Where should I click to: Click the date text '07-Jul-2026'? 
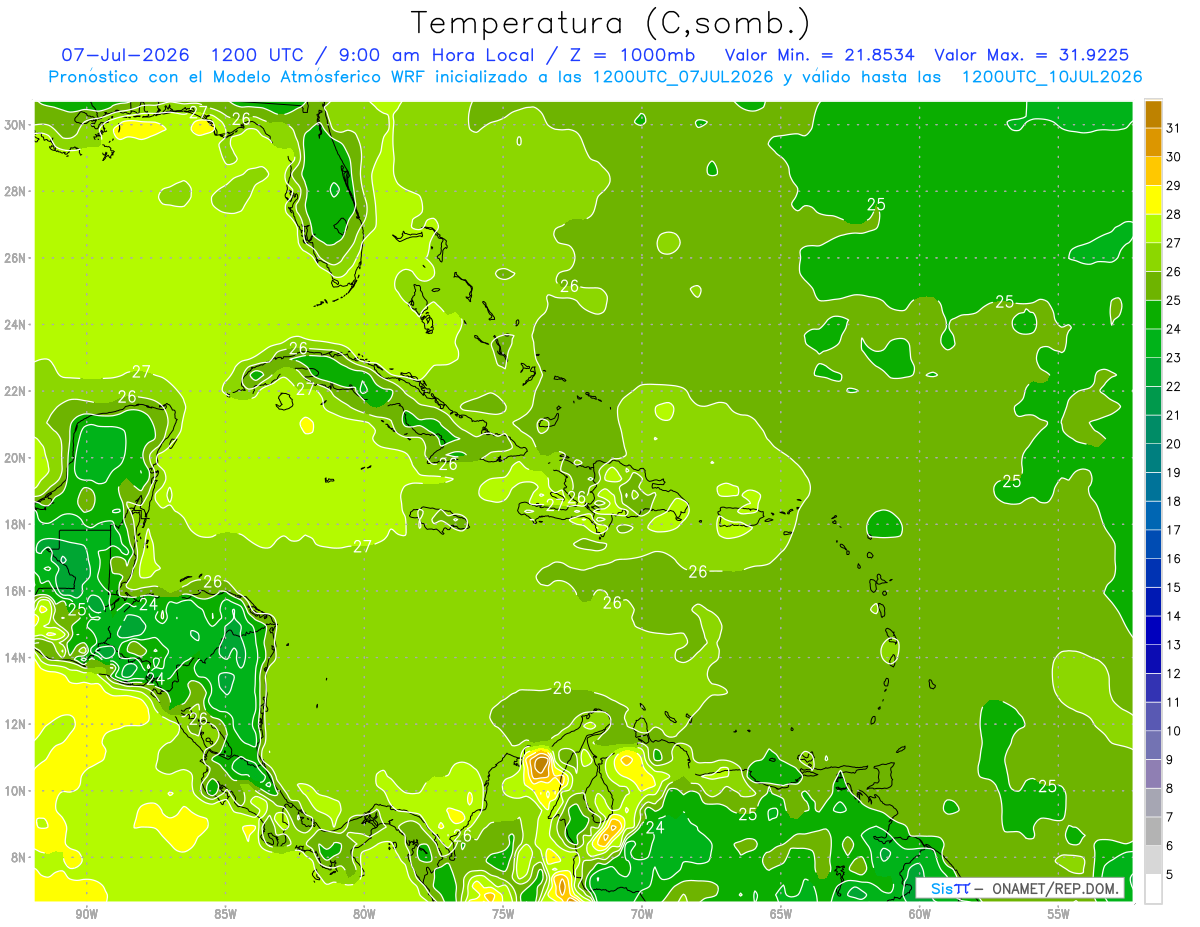click(x=126, y=55)
